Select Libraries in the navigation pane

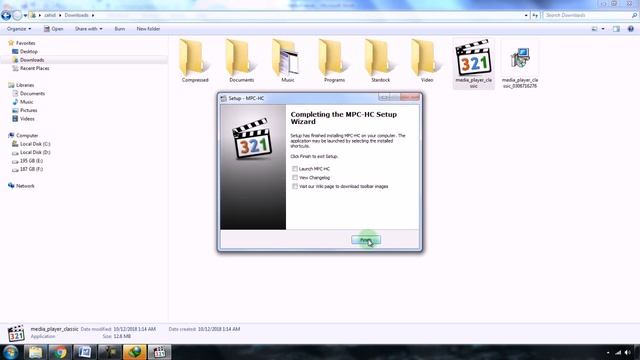point(25,85)
